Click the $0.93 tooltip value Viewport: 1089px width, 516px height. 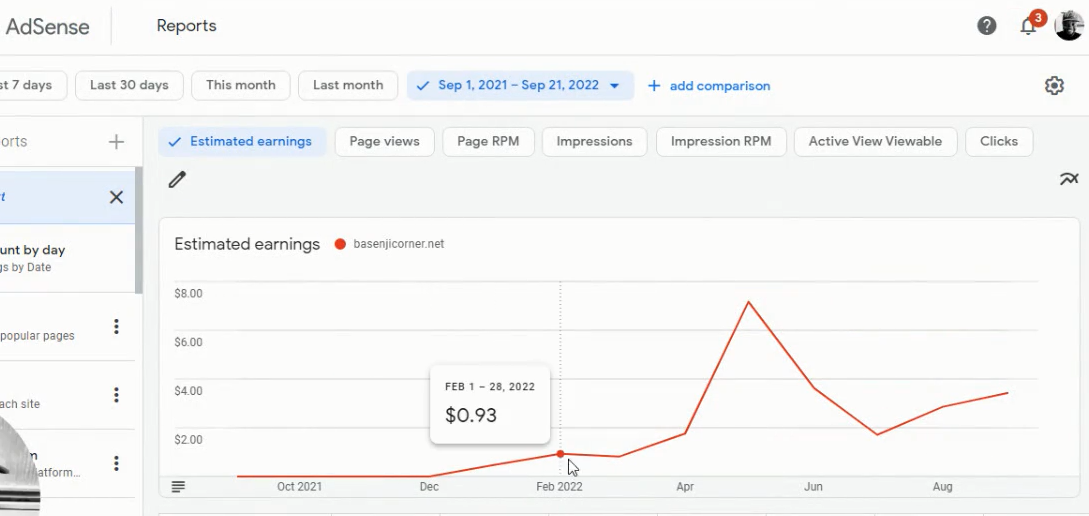pos(471,415)
